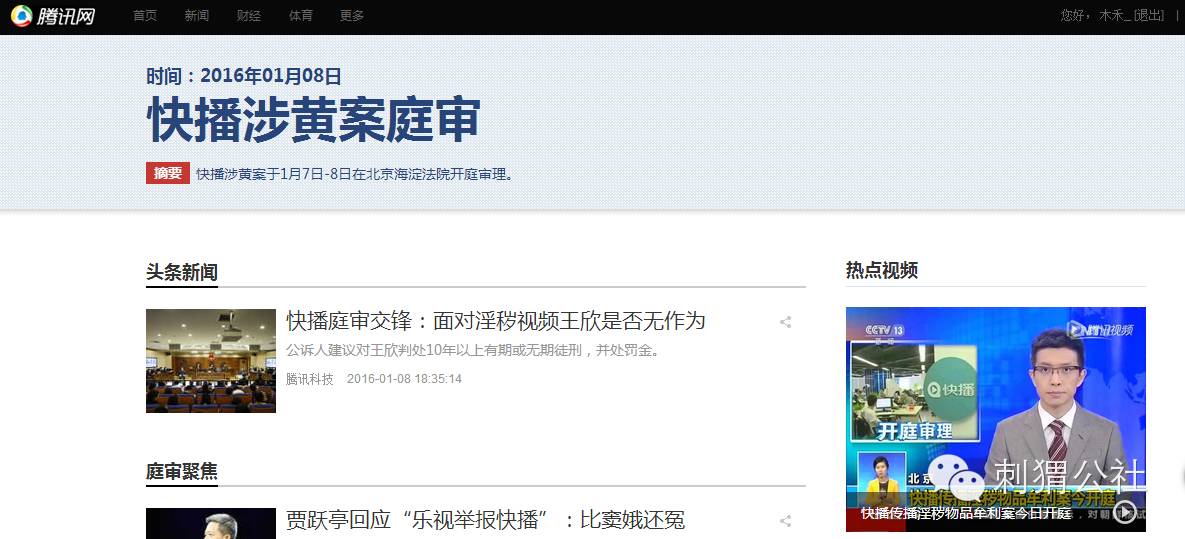Log out via the [退出] link

1149,15
